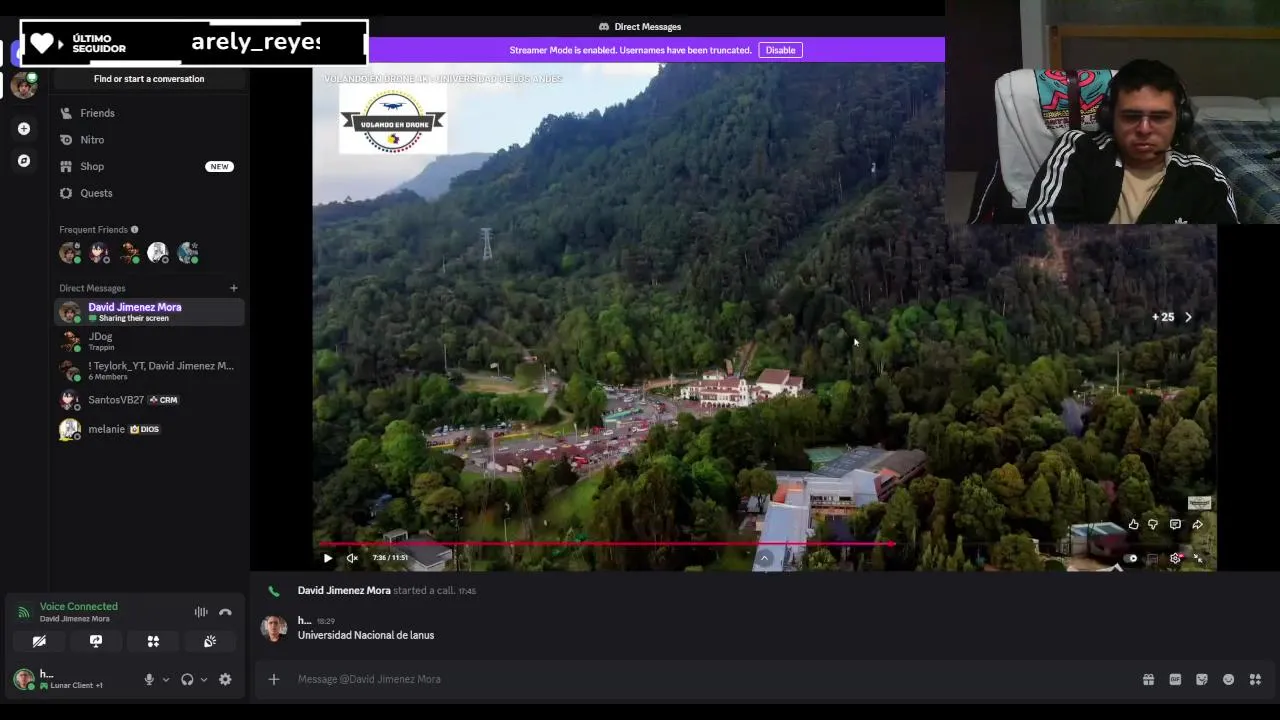Click the voice connection signal icon
Viewport: 1280px width, 720px height.
coord(24,612)
